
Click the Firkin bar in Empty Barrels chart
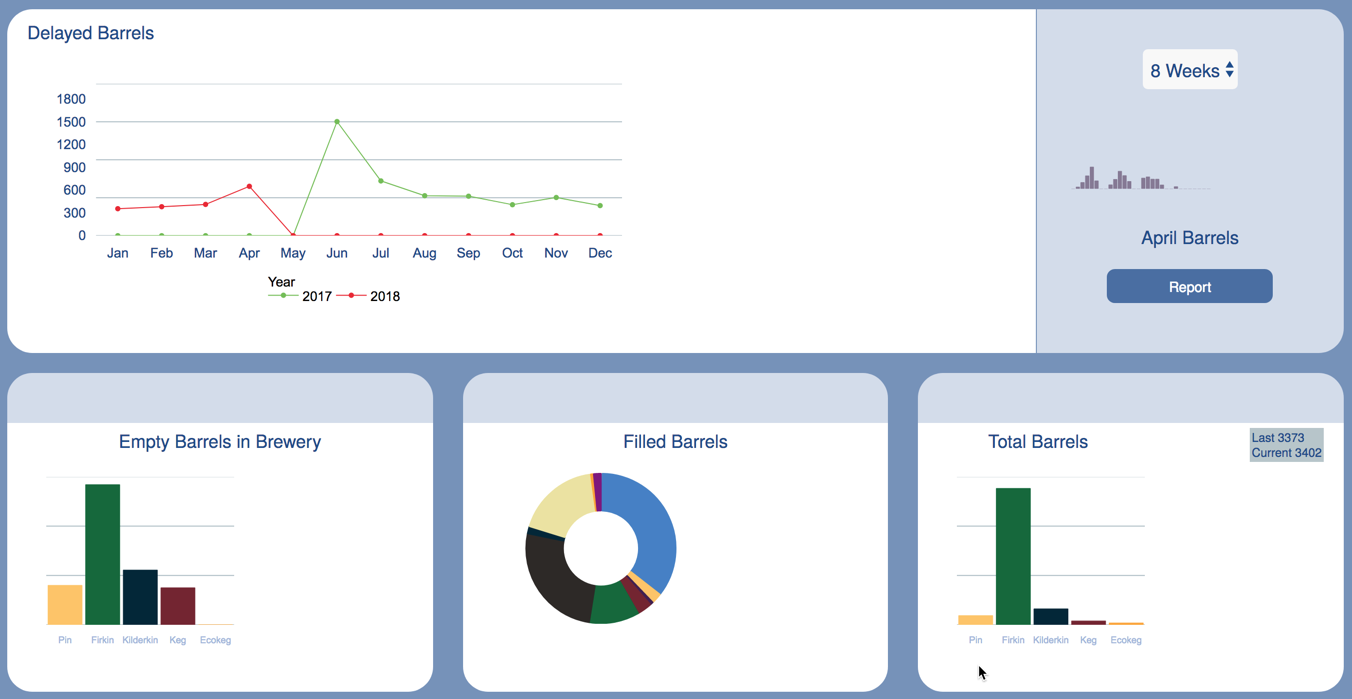point(103,554)
